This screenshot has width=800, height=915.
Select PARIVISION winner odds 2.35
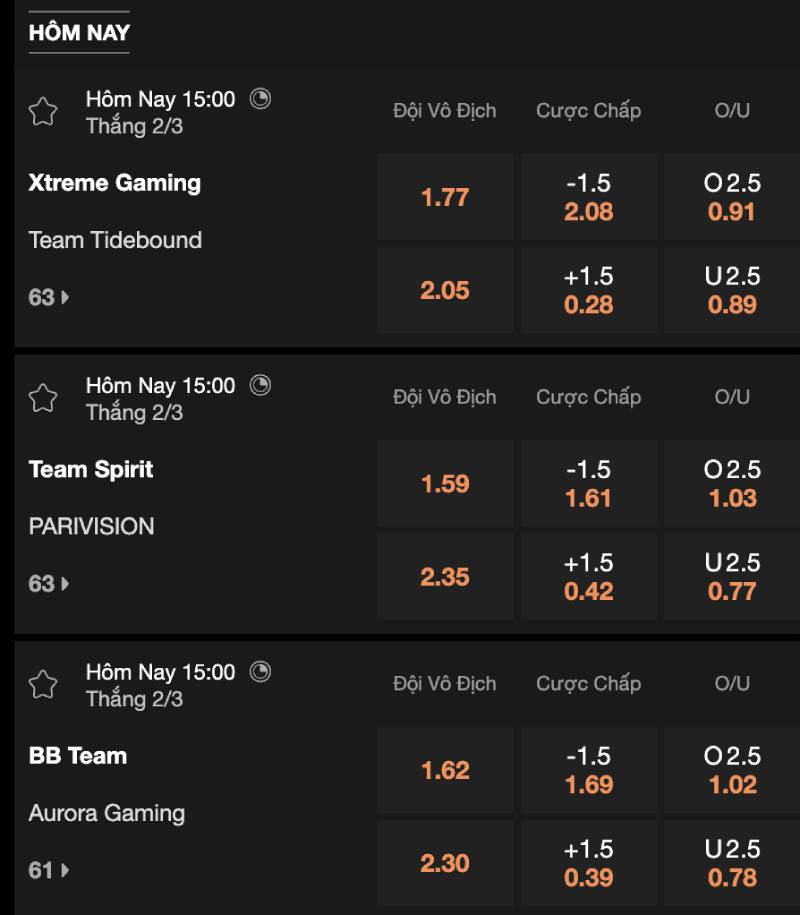click(445, 577)
